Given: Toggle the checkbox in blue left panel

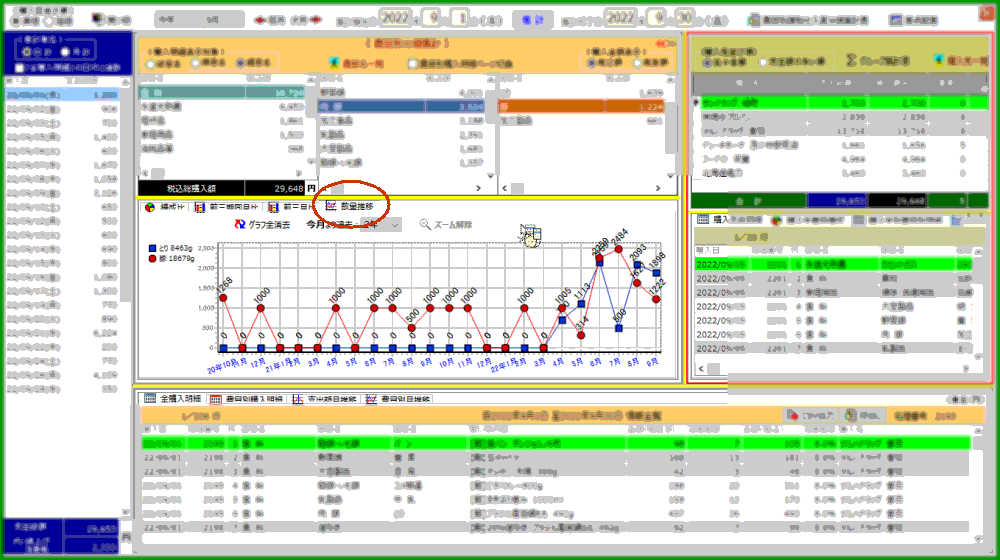Looking at the screenshot, I should 19,68.
